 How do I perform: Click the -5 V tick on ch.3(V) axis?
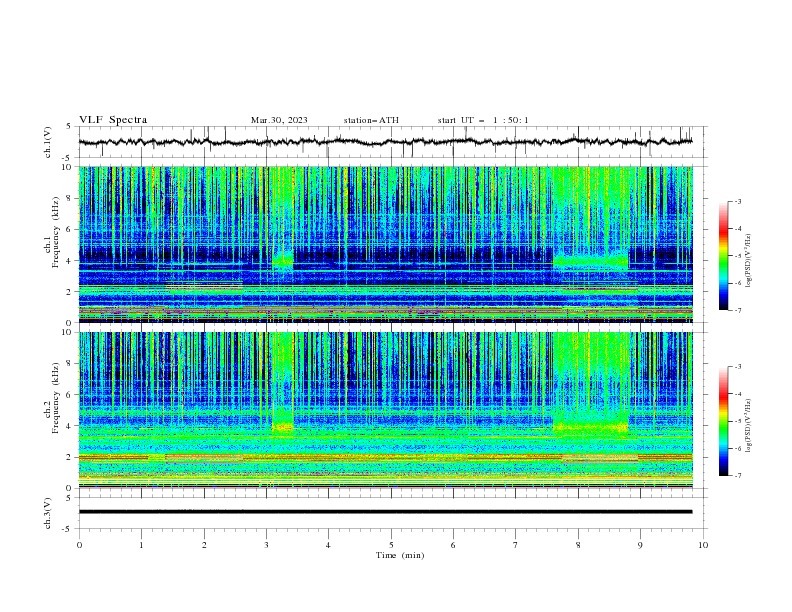(68, 529)
